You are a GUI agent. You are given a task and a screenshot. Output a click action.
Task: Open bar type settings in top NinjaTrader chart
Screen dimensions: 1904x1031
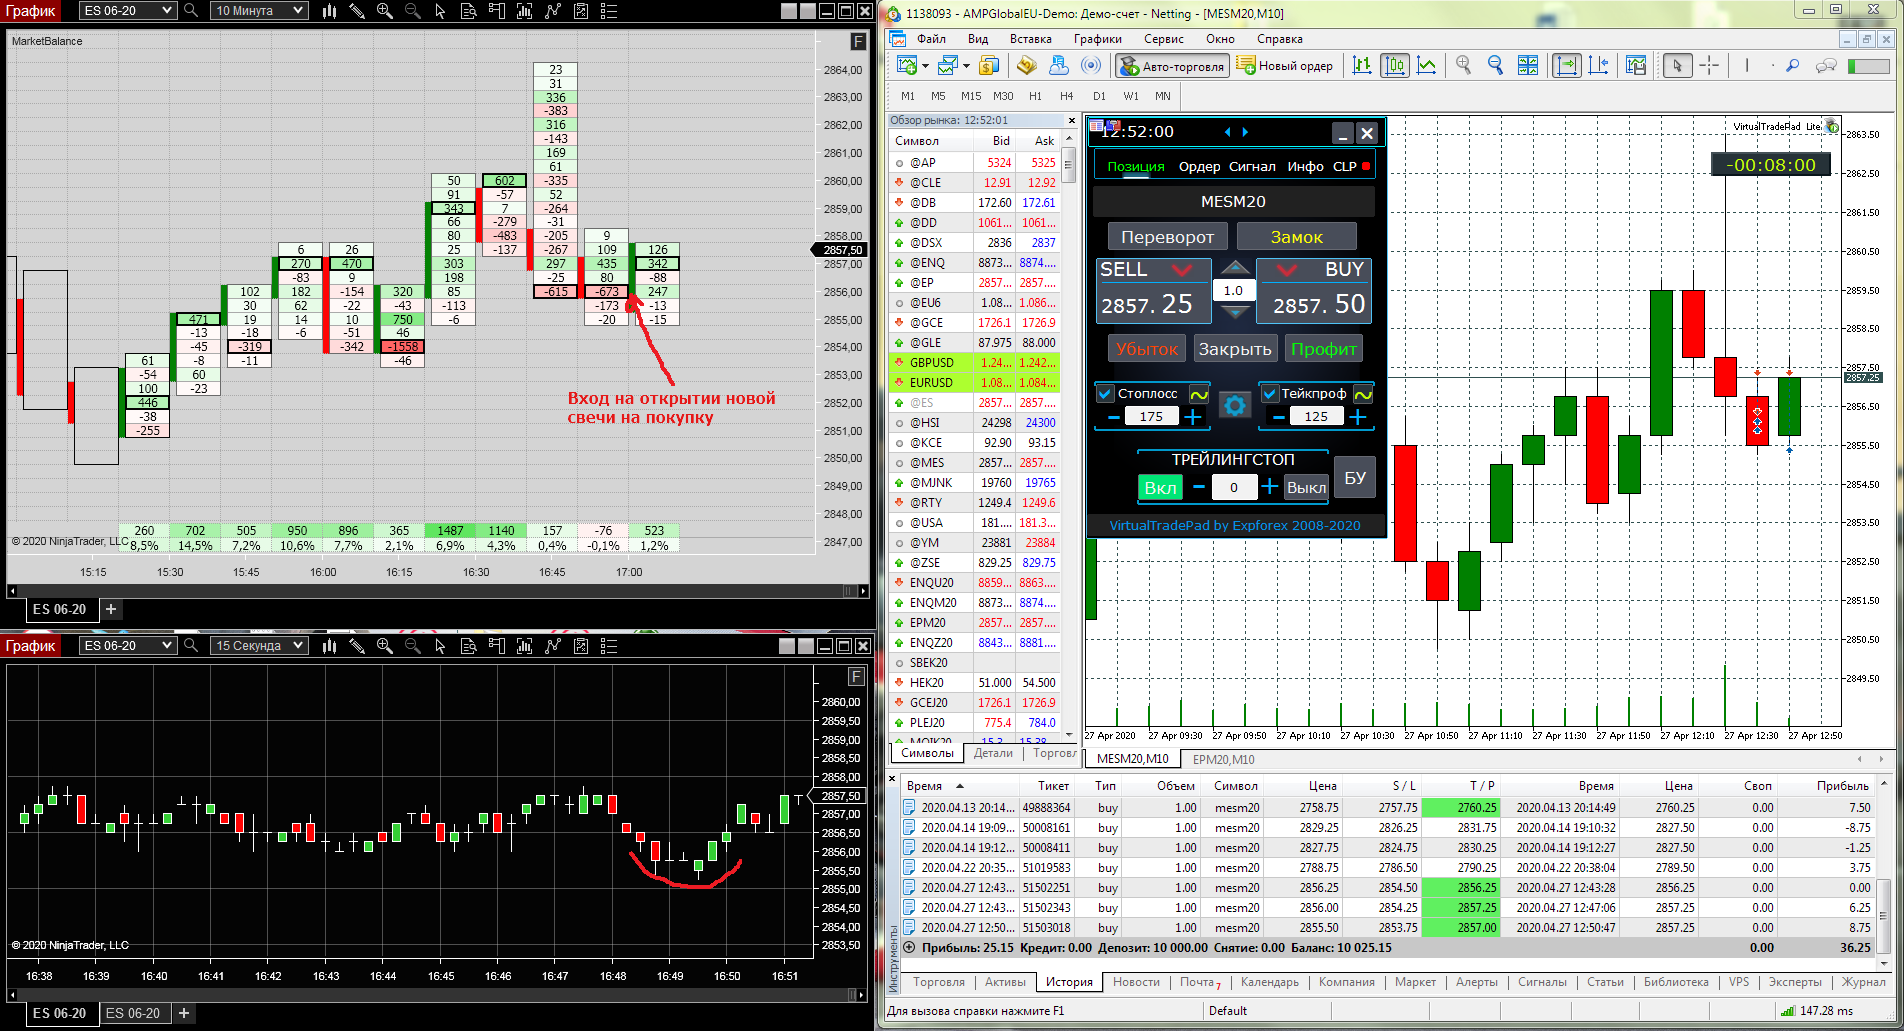tap(329, 11)
